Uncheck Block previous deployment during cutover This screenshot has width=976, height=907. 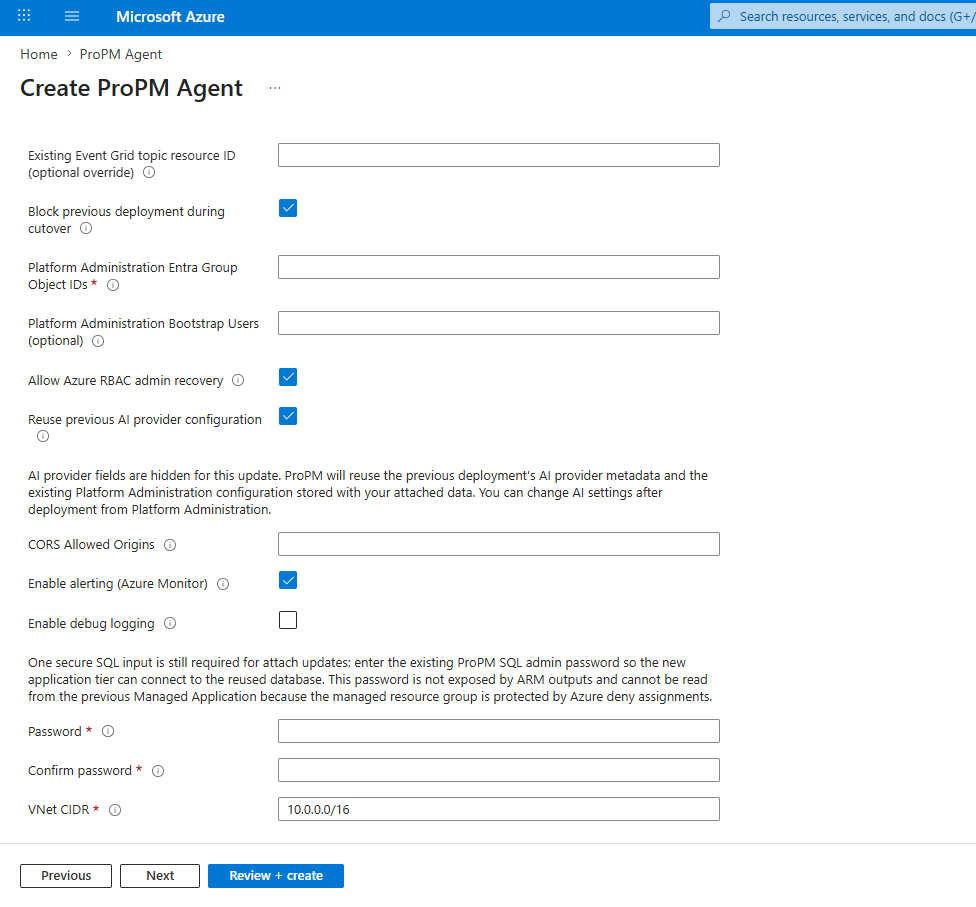pyautogui.click(x=288, y=208)
